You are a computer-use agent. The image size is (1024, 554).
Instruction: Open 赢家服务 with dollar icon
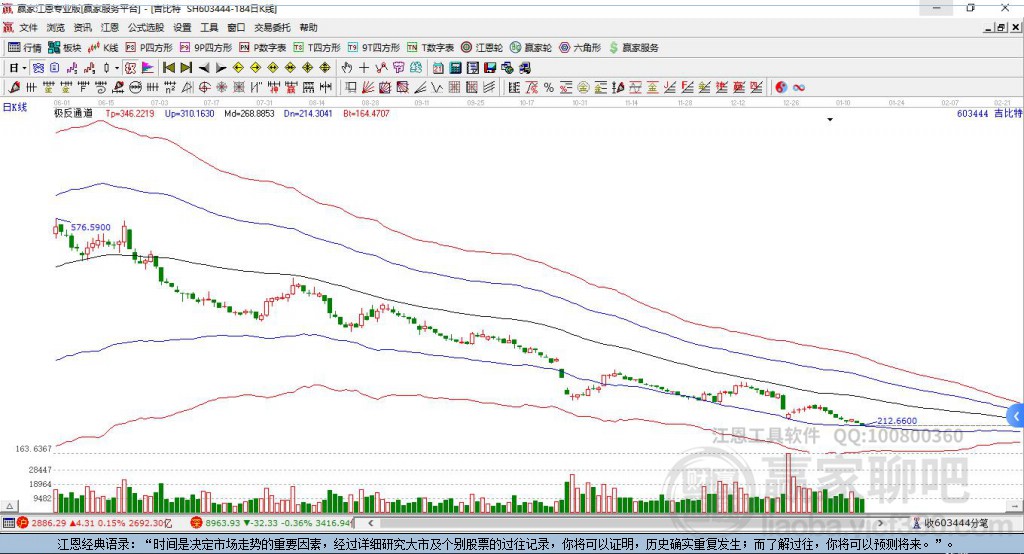tap(633, 48)
